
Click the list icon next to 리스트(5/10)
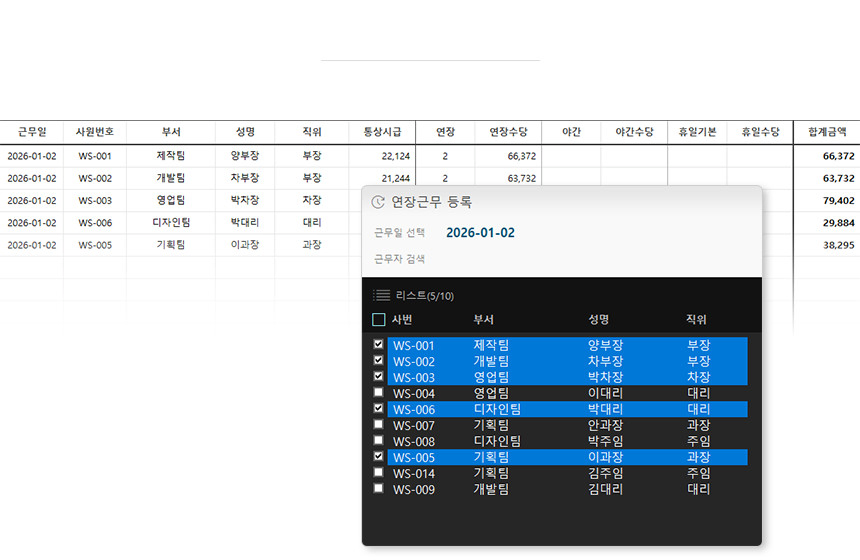[x=381, y=295]
